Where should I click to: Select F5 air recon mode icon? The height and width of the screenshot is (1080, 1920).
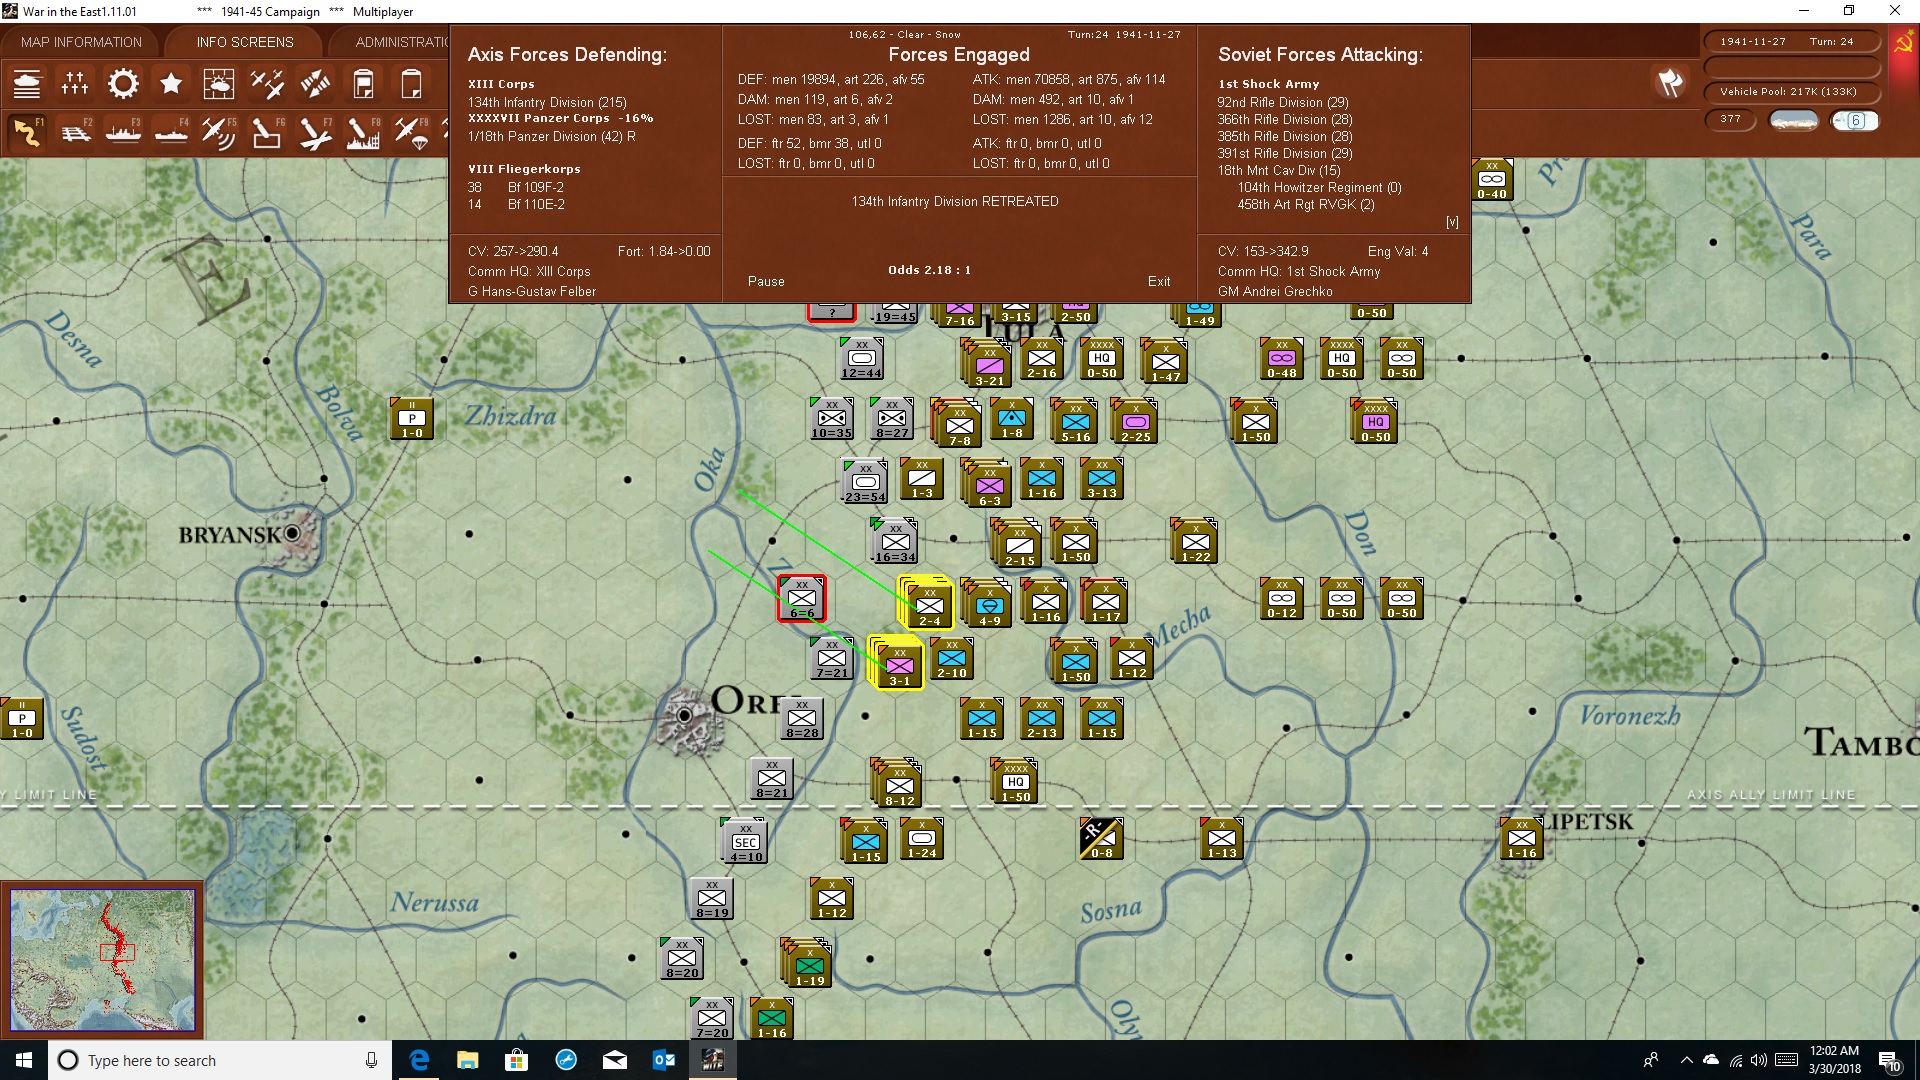pos(219,132)
